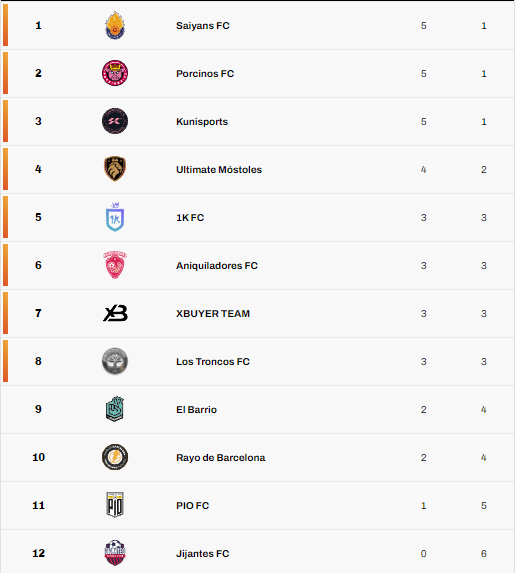Screen dimensions: 515x573
Task: Open the Saiyans FC team name link
Action: click(203, 26)
